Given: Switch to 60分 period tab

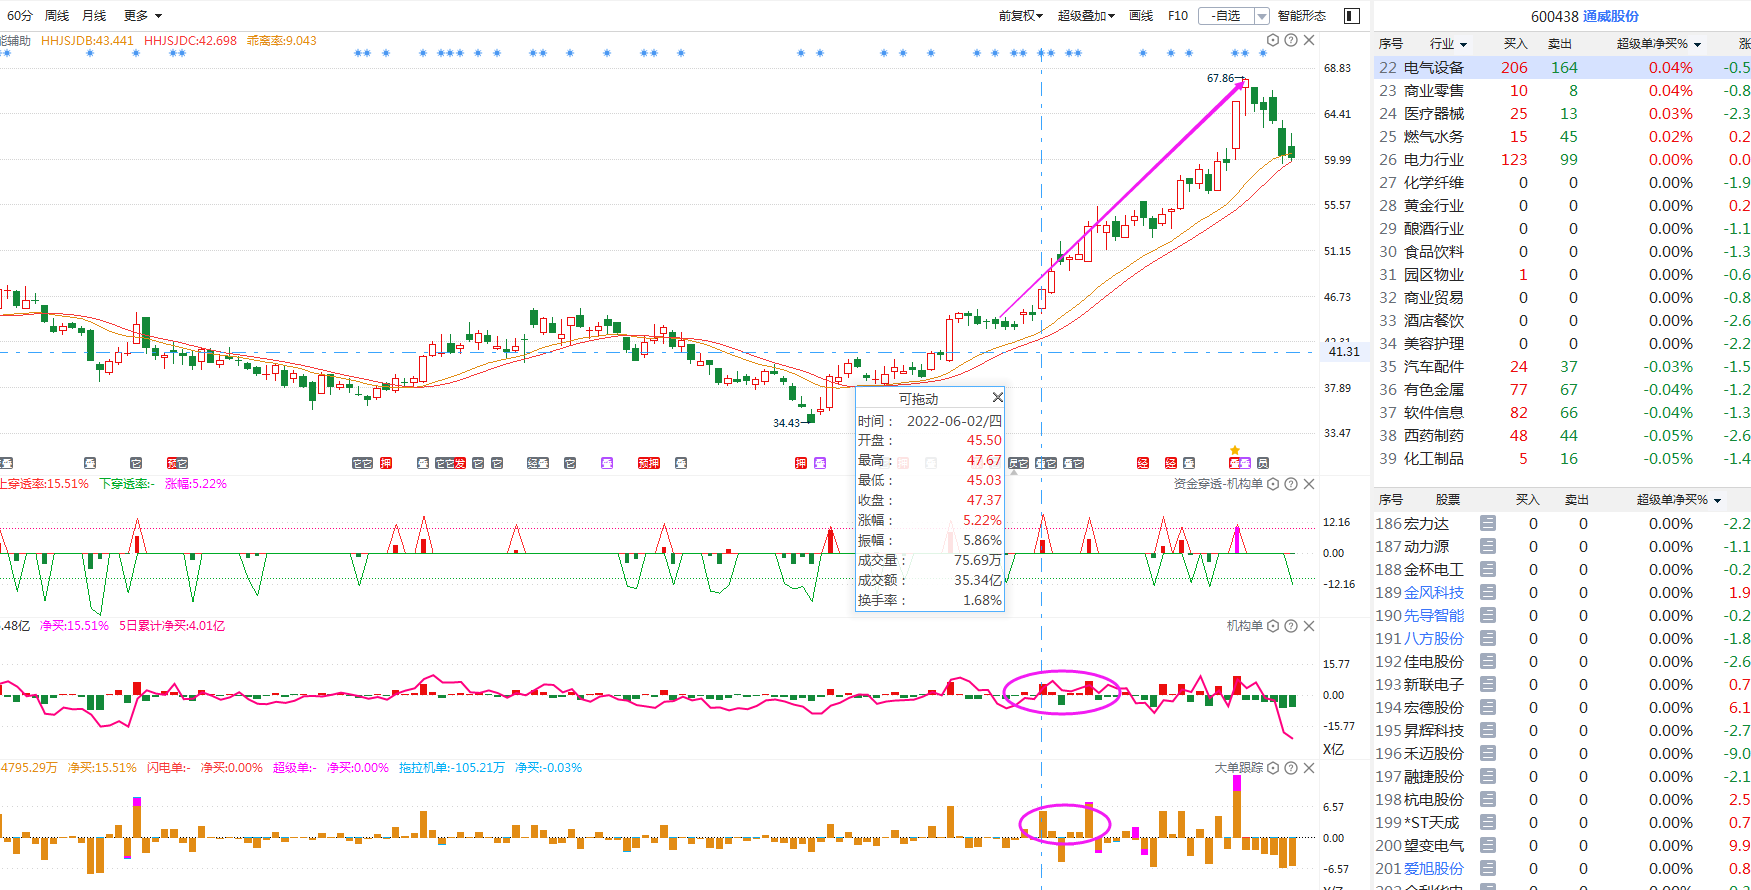Looking at the screenshot, I should pyautogui.click(x=20, y=16).
